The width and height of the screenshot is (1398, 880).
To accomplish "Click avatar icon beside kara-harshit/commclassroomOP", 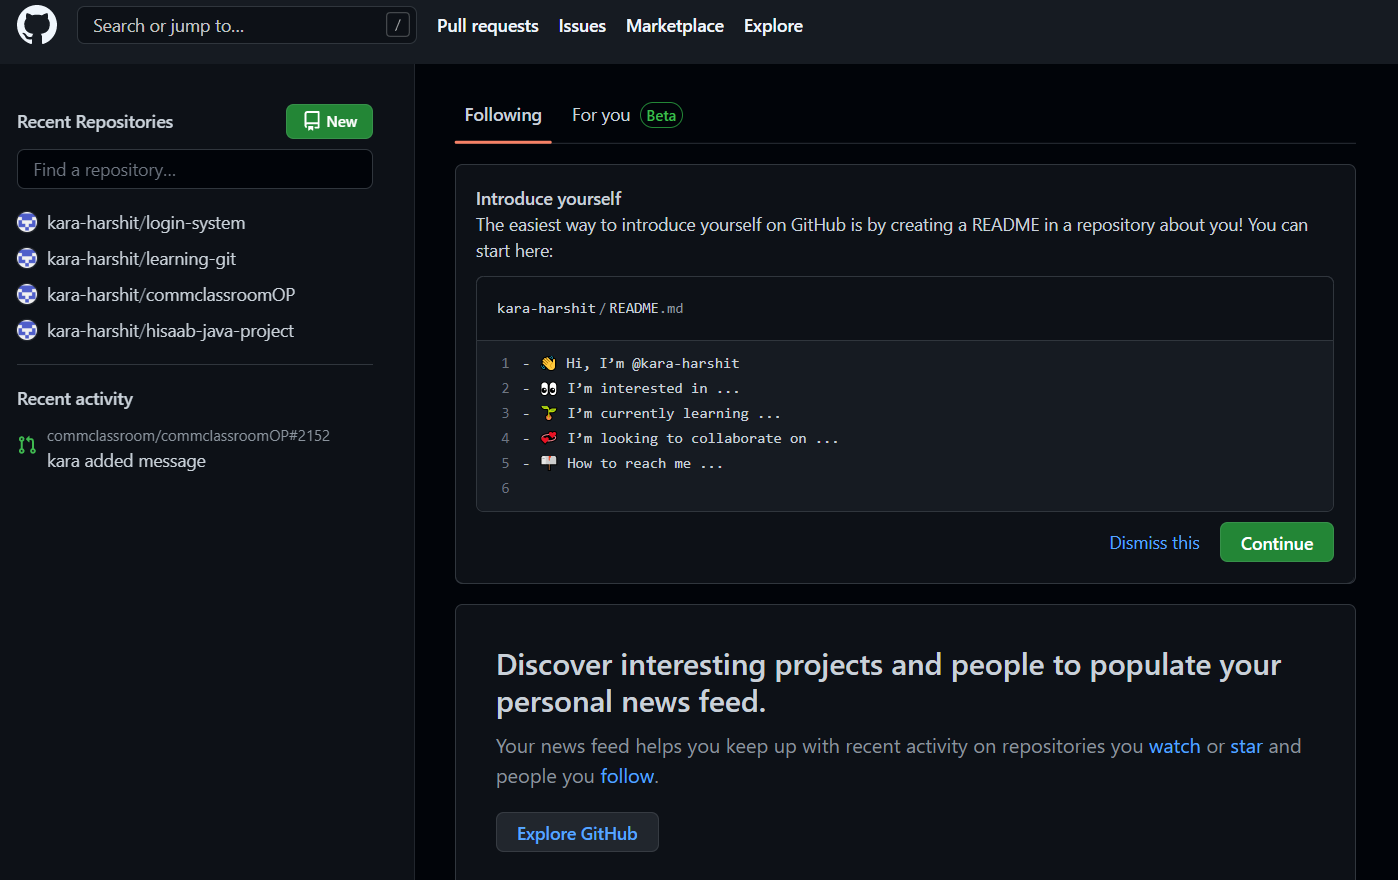I will [27, 294].
